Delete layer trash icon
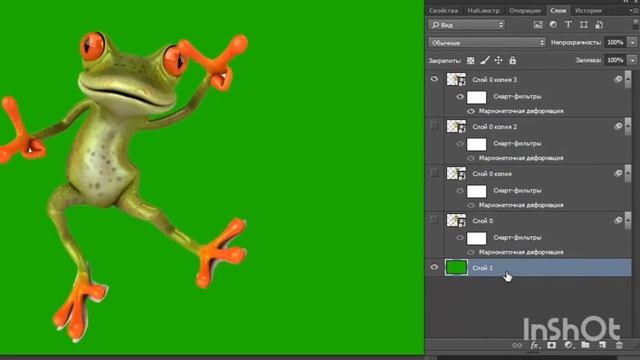This screenshot has height=360, width=640. [619, 345]
